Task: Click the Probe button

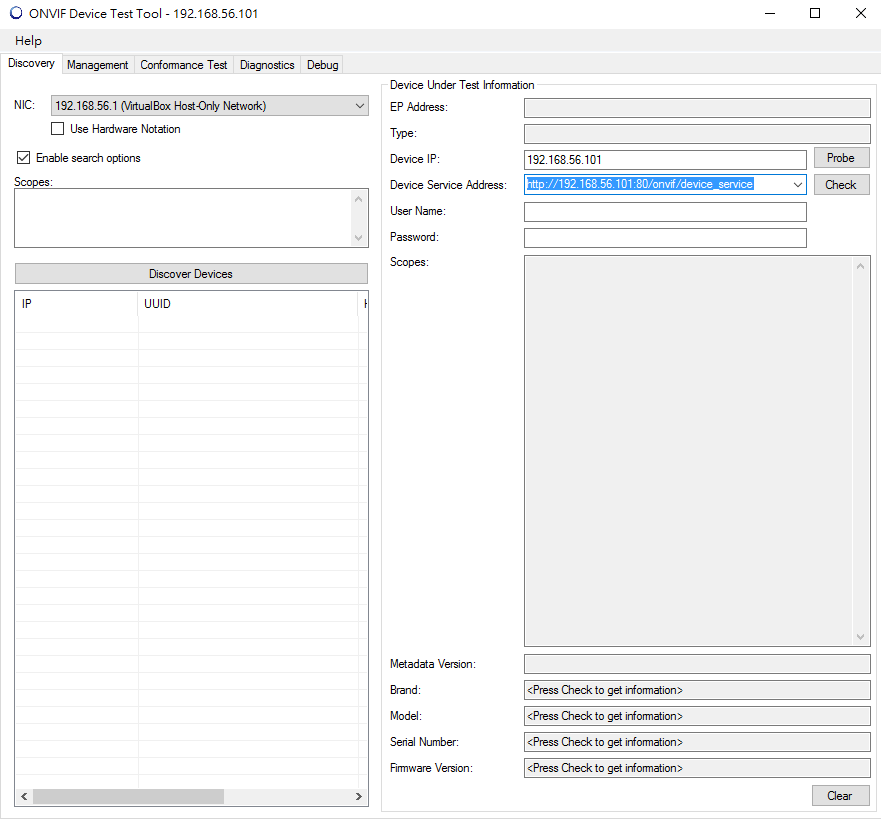Action: tap(841, 158)
